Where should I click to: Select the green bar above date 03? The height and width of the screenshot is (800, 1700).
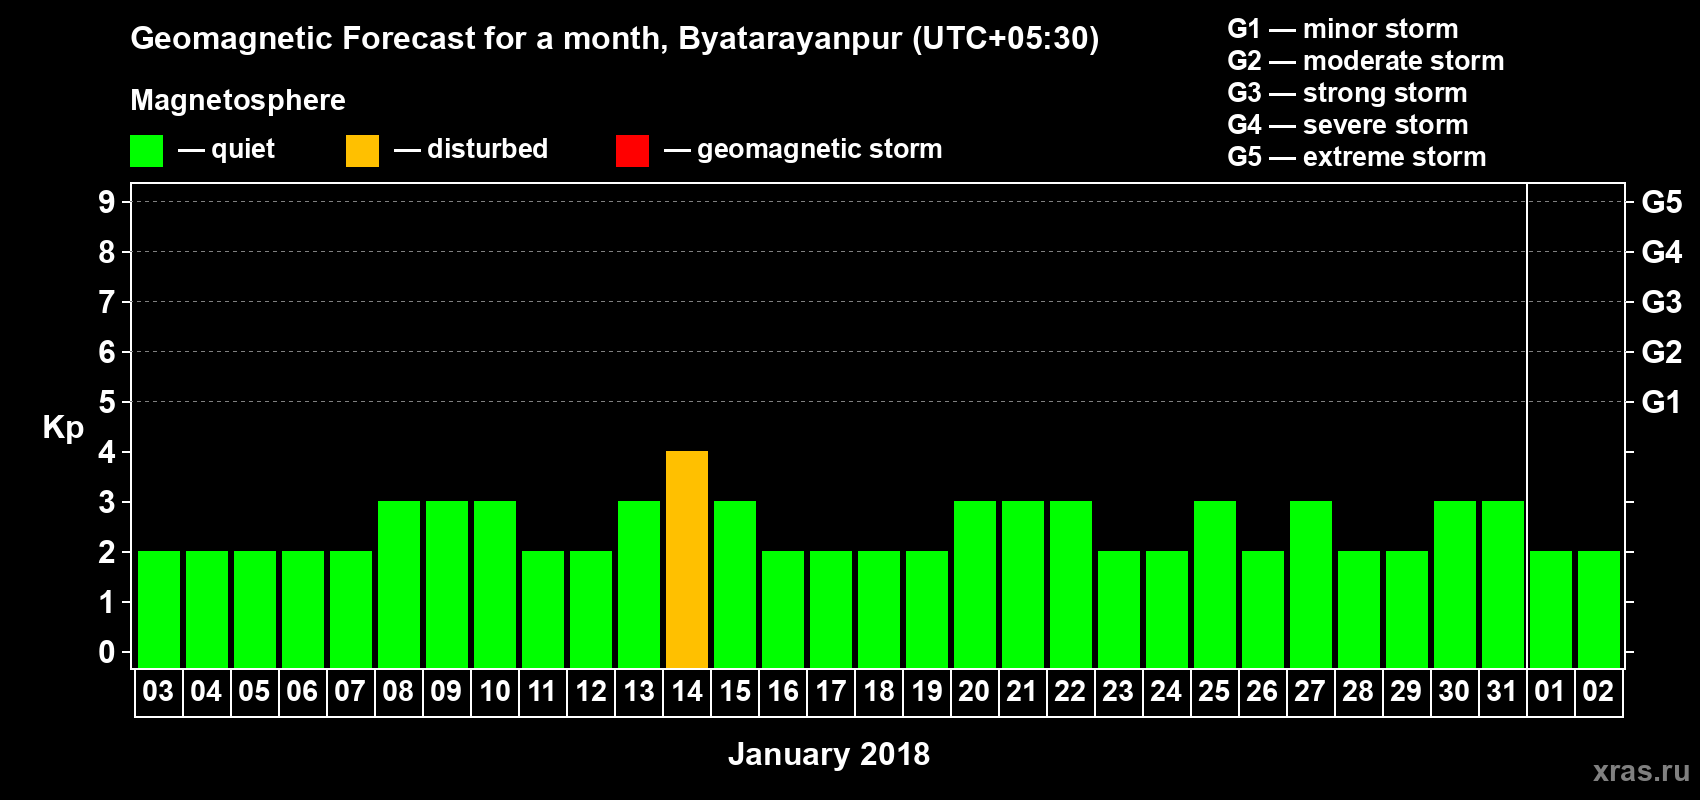click(159, 609)
